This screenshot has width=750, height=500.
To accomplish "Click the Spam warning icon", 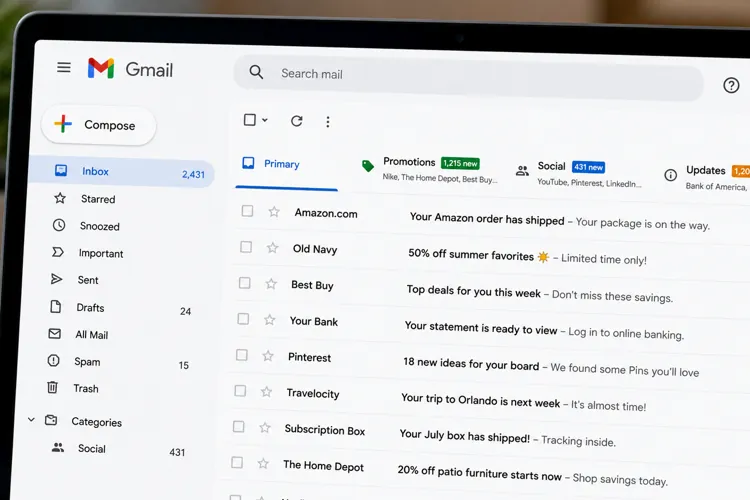I will pyautogui.click(x=54, y=360).
